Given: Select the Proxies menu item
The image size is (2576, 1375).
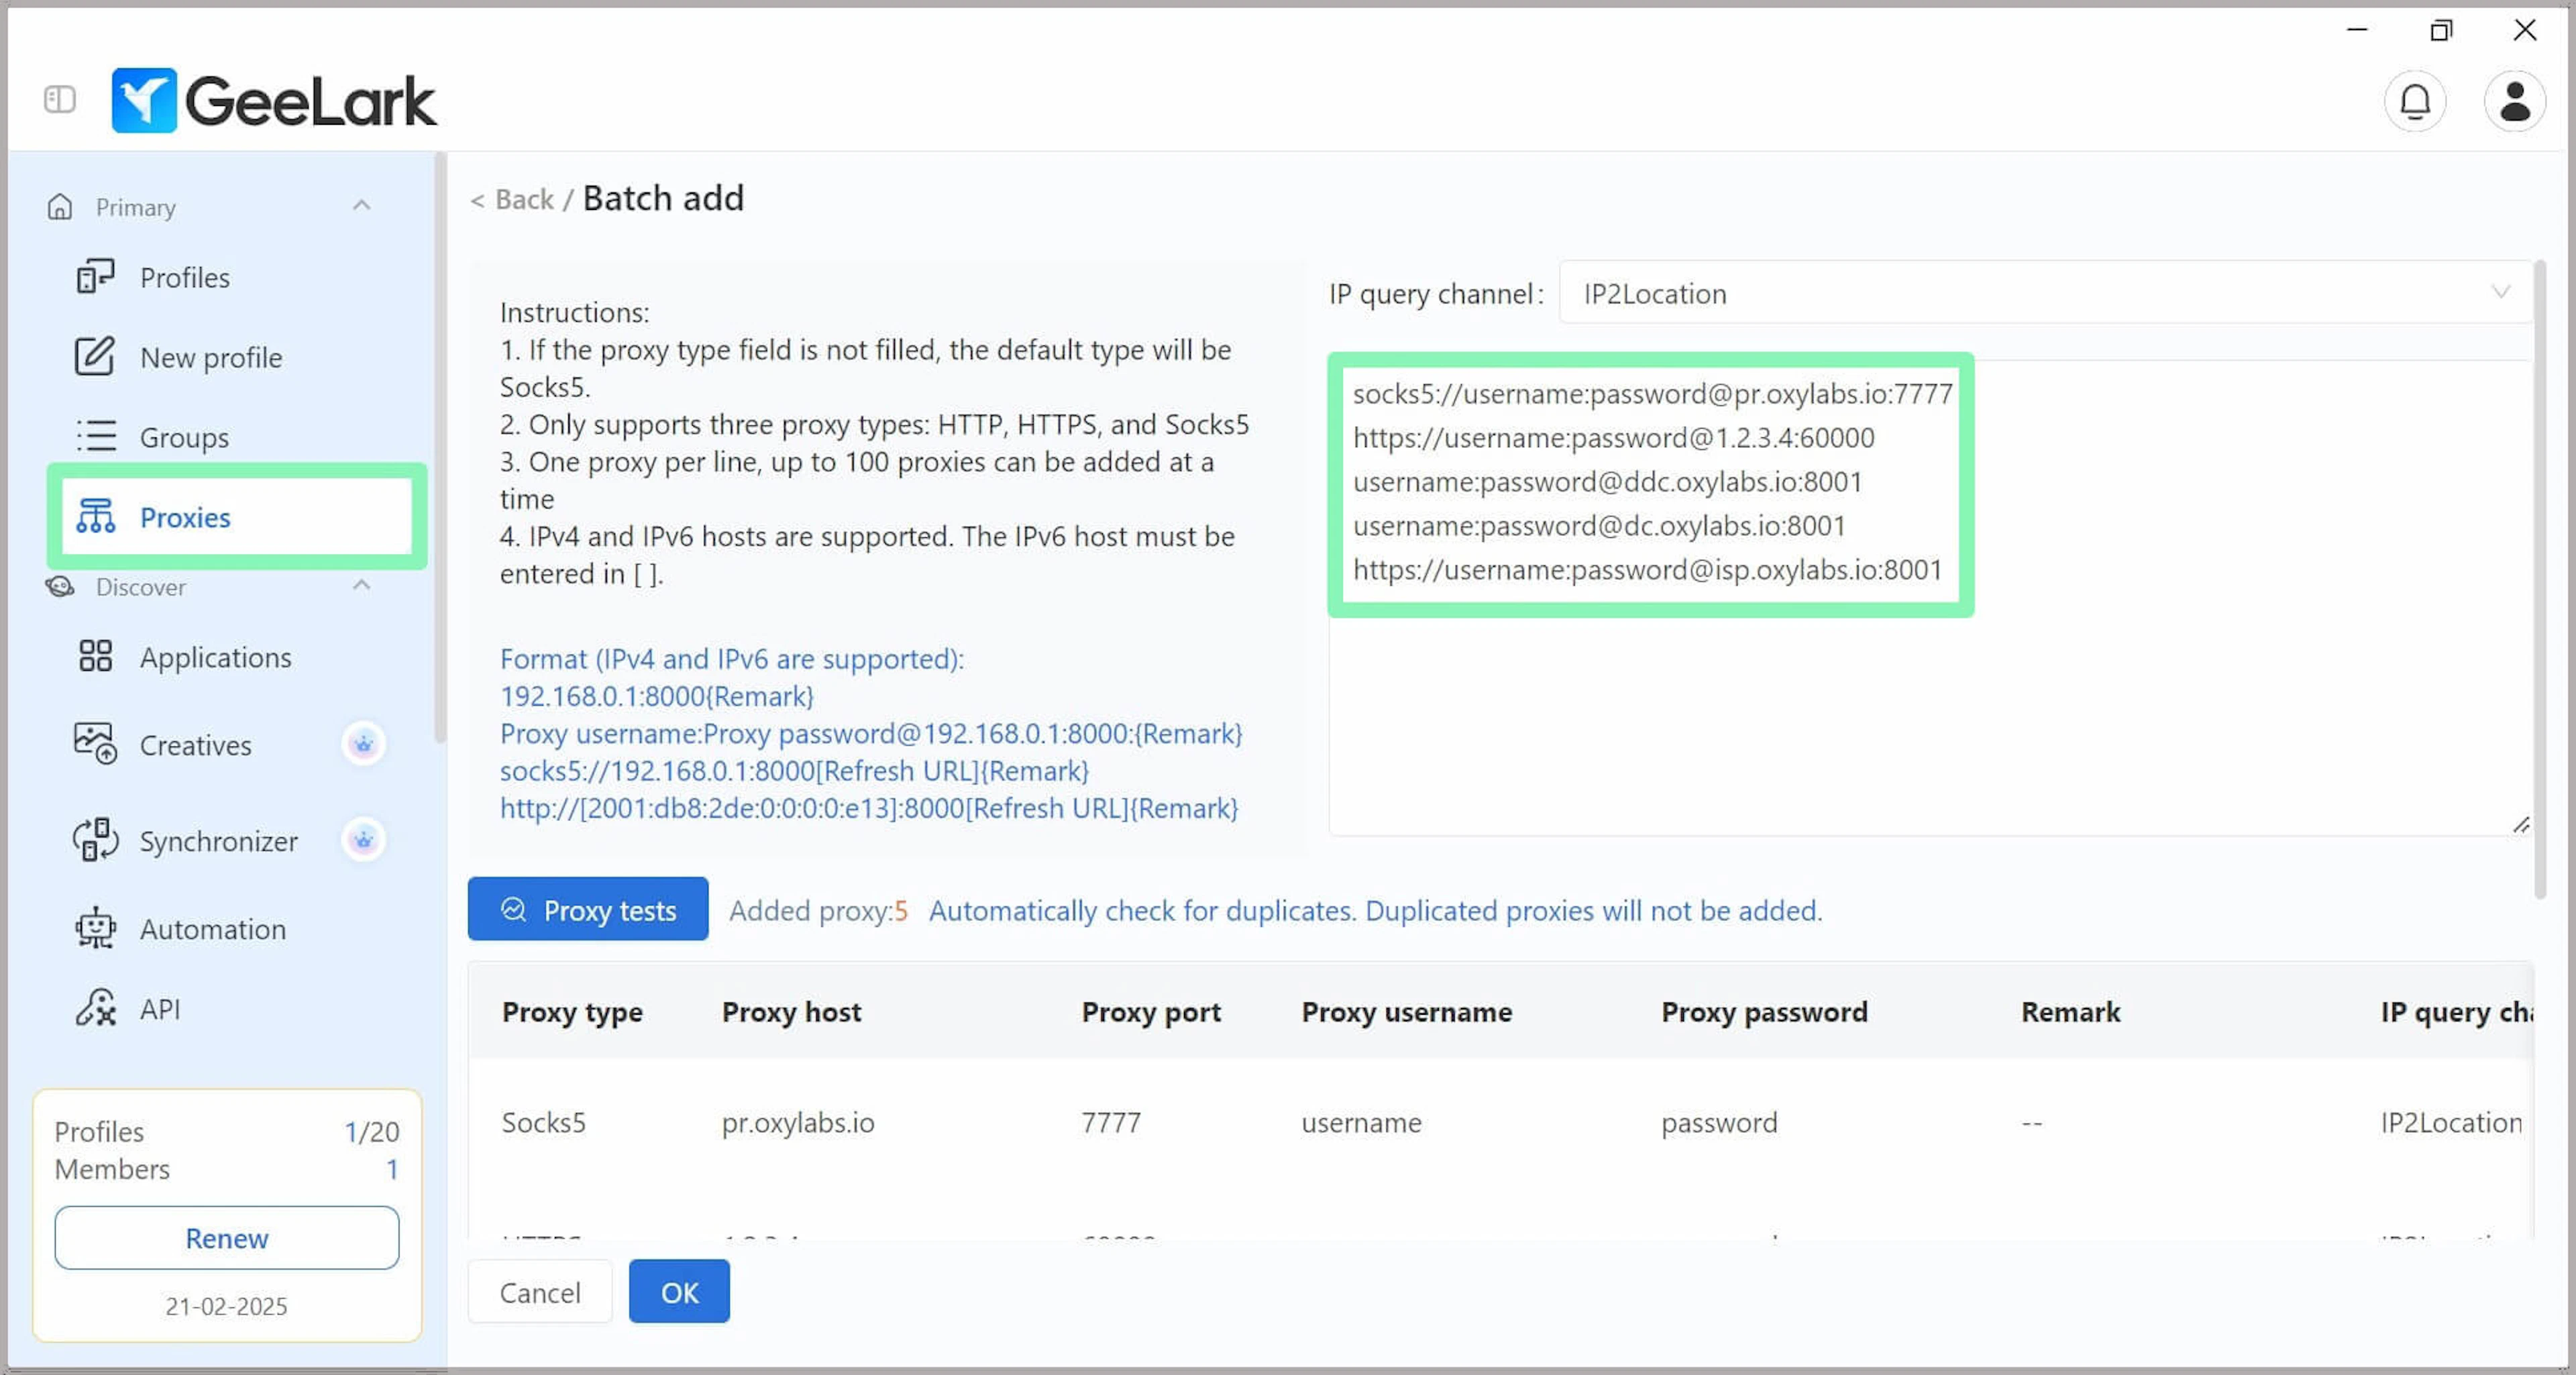Looking at the screenshot, I should click(x=237, y=517).
